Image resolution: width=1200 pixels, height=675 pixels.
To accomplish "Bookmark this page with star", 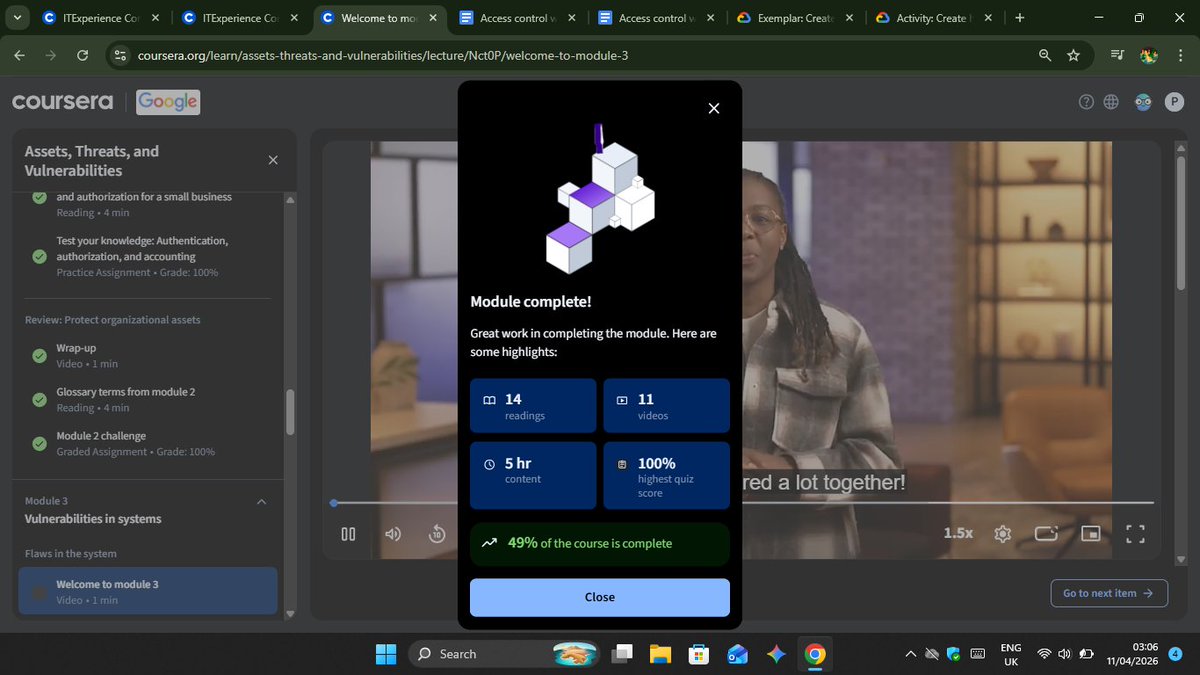I will (x=1073, y=56).
